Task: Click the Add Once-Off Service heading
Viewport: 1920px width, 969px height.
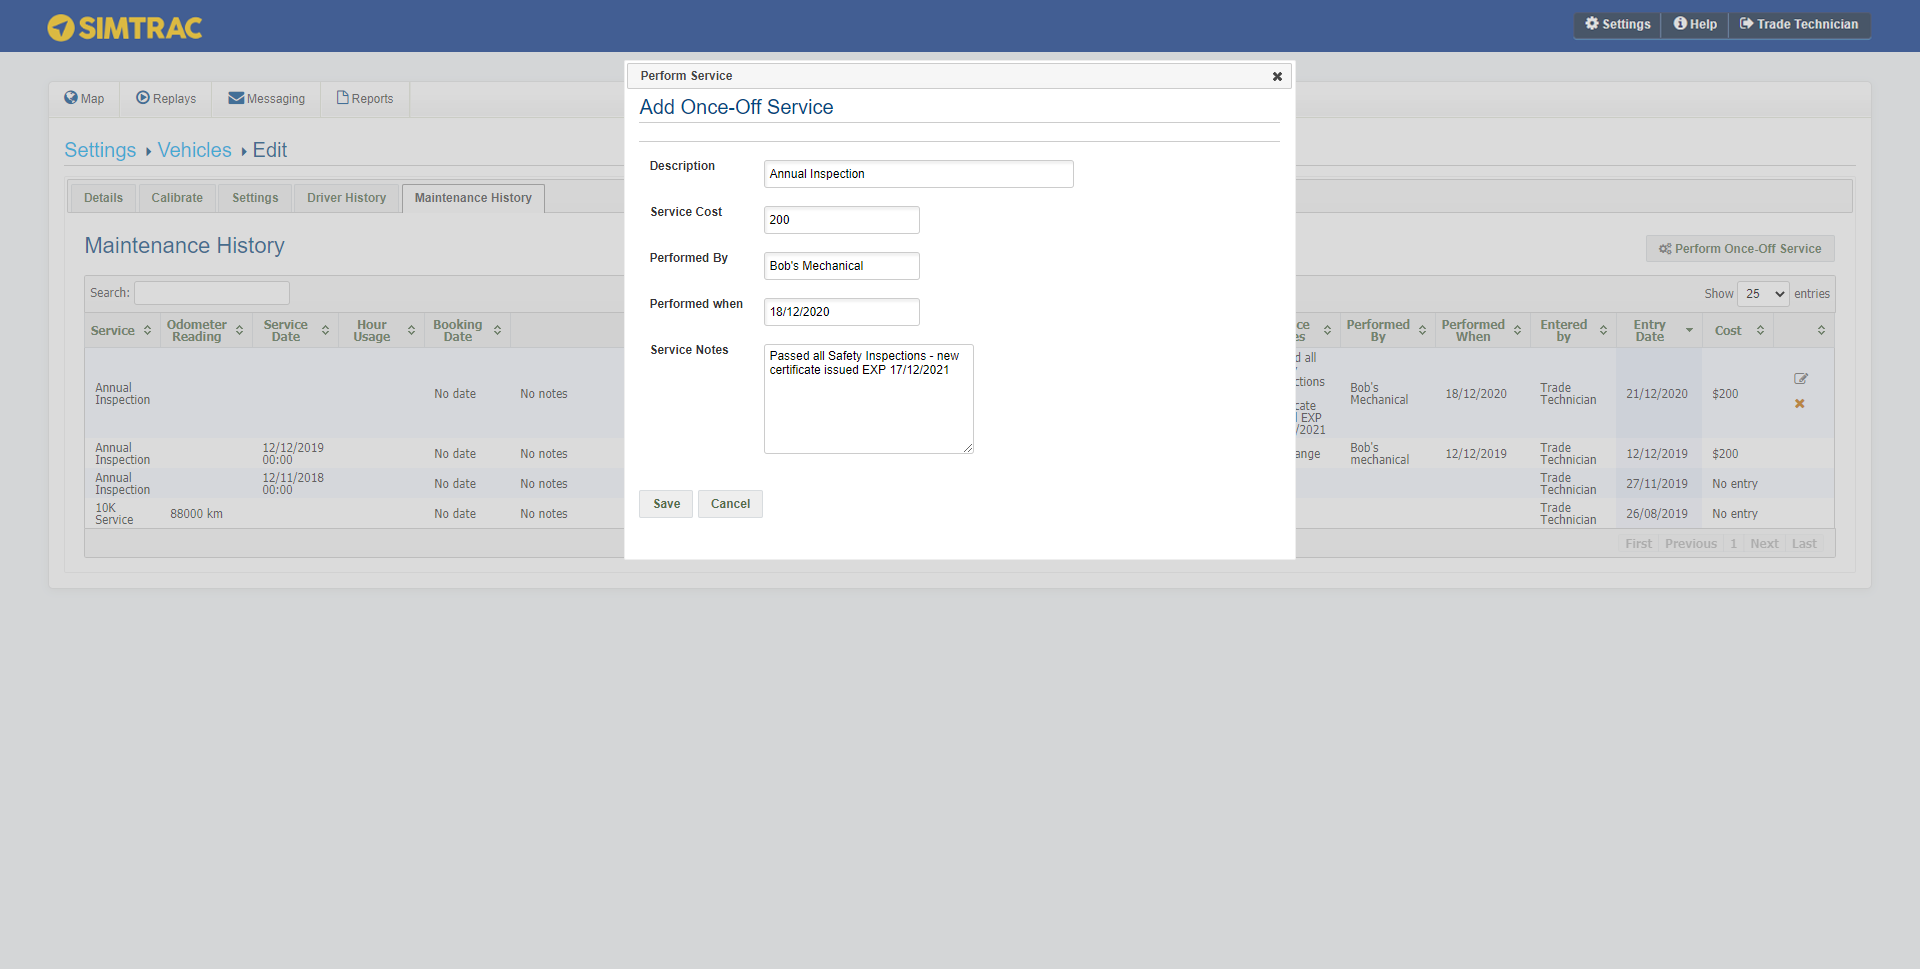Action: point(736,107)
